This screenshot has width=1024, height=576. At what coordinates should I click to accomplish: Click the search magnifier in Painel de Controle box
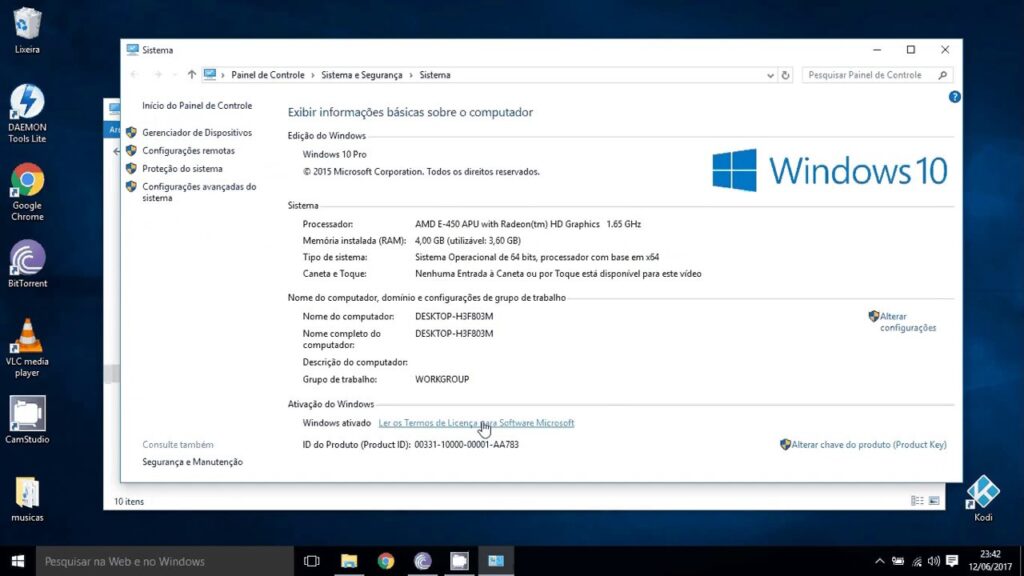942,75
